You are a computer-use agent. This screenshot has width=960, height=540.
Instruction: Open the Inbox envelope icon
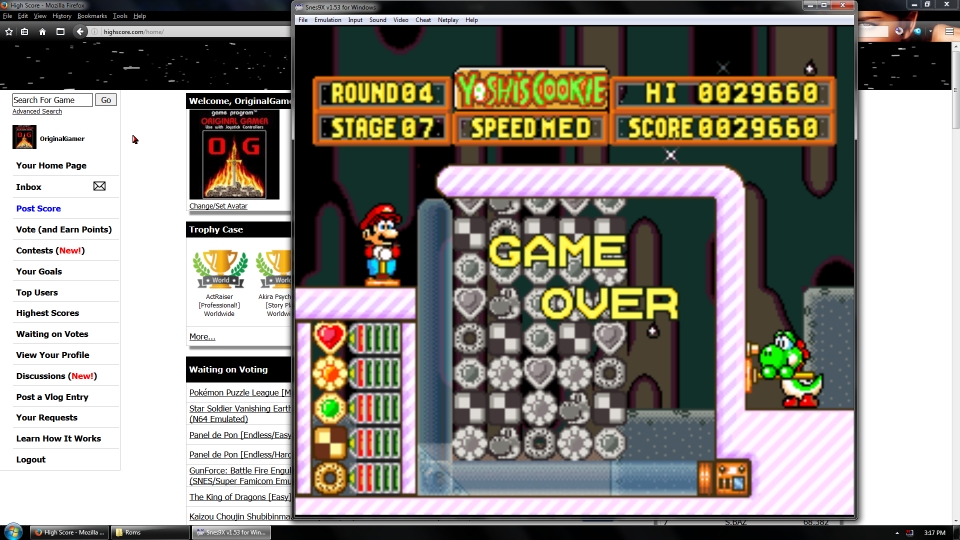click(x=99, y=186)
